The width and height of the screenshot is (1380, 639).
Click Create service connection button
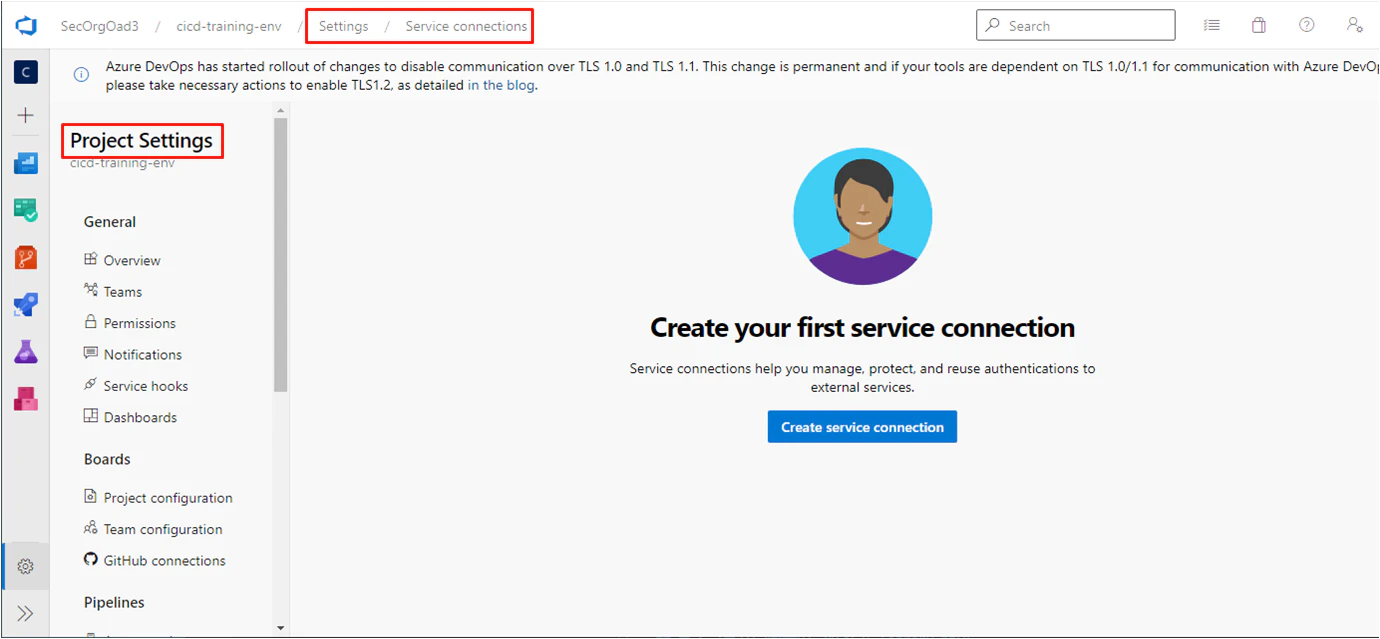(x=862, y=427)
